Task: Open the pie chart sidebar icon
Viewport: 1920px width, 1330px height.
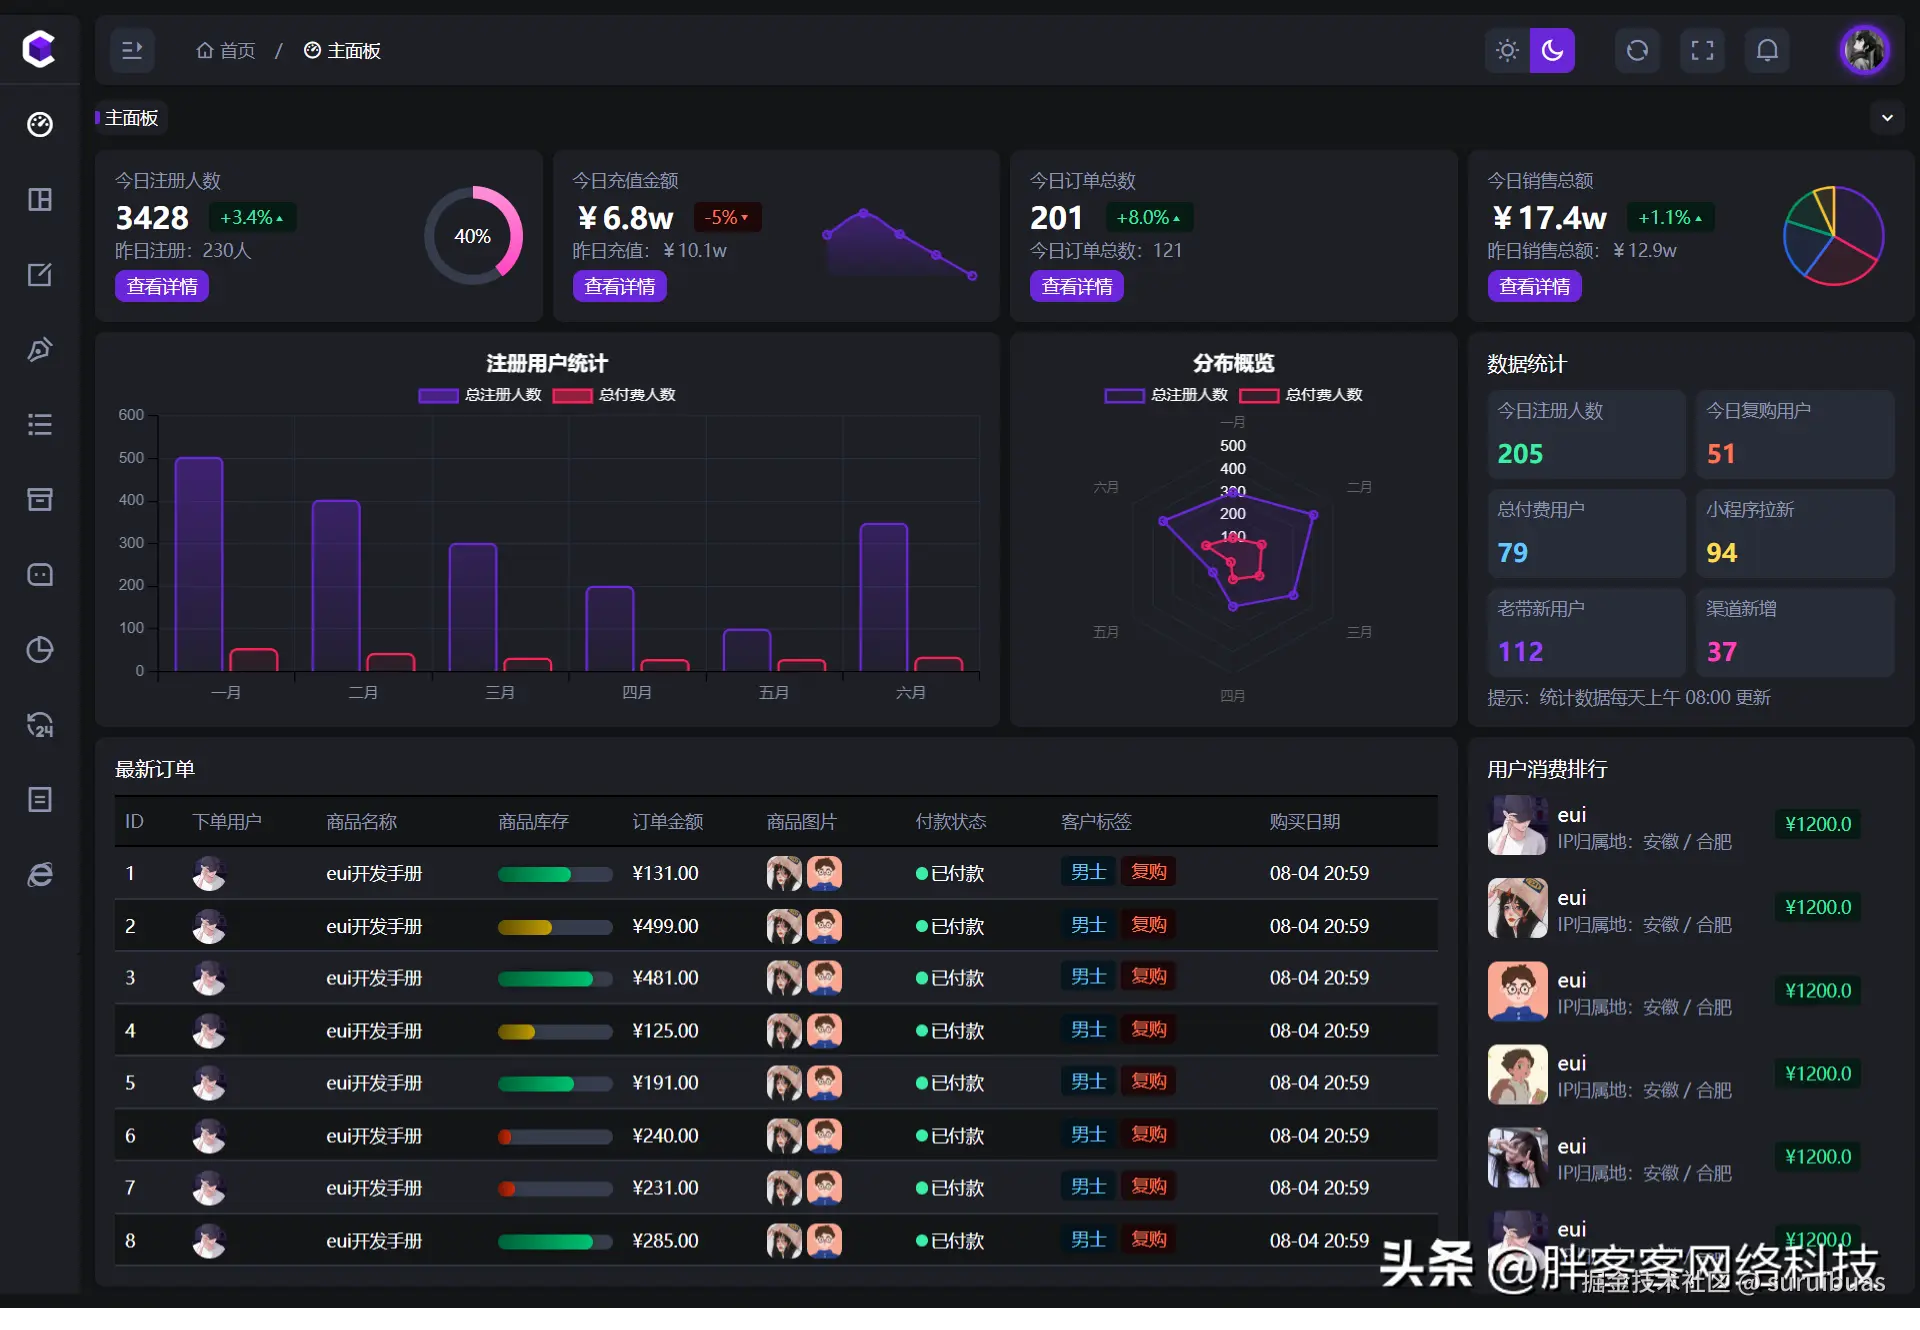Action: (x=40, y=649)
